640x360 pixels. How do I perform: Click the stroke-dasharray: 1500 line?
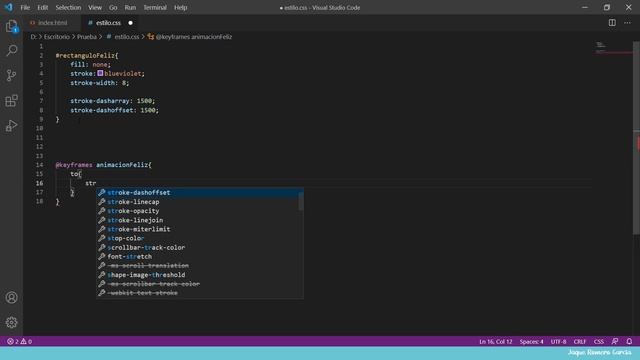[113, 101]
